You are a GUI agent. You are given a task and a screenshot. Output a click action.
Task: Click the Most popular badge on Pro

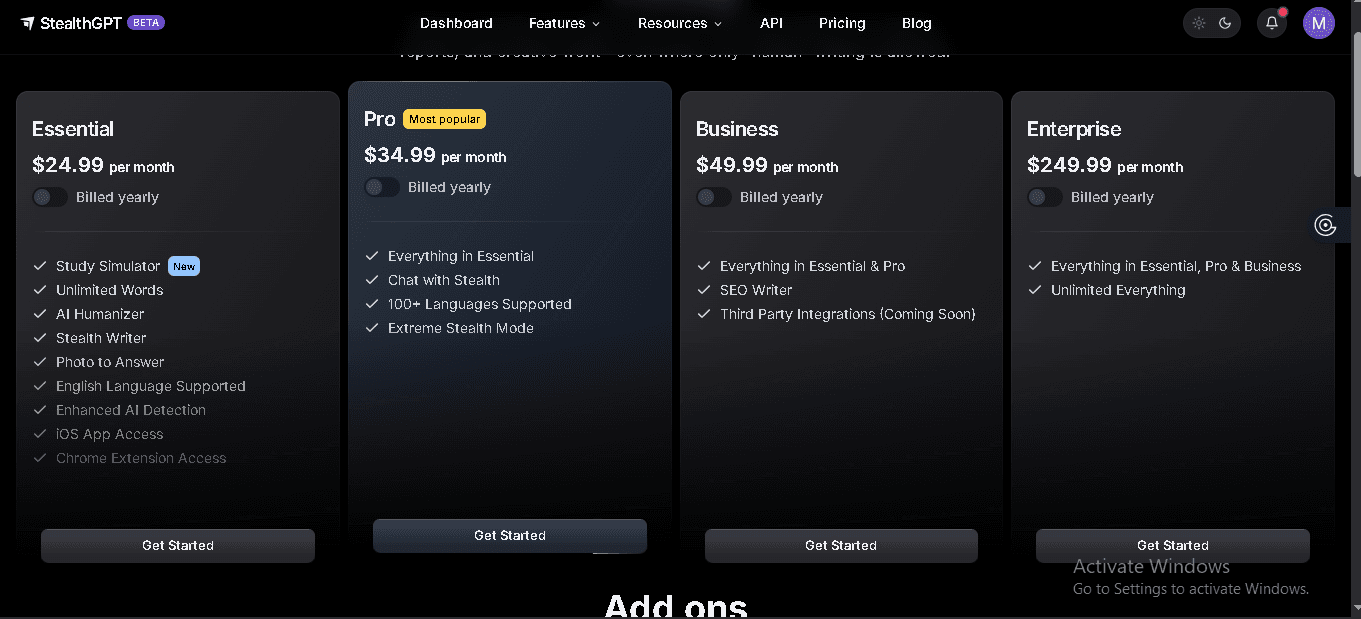coord(444,118)
